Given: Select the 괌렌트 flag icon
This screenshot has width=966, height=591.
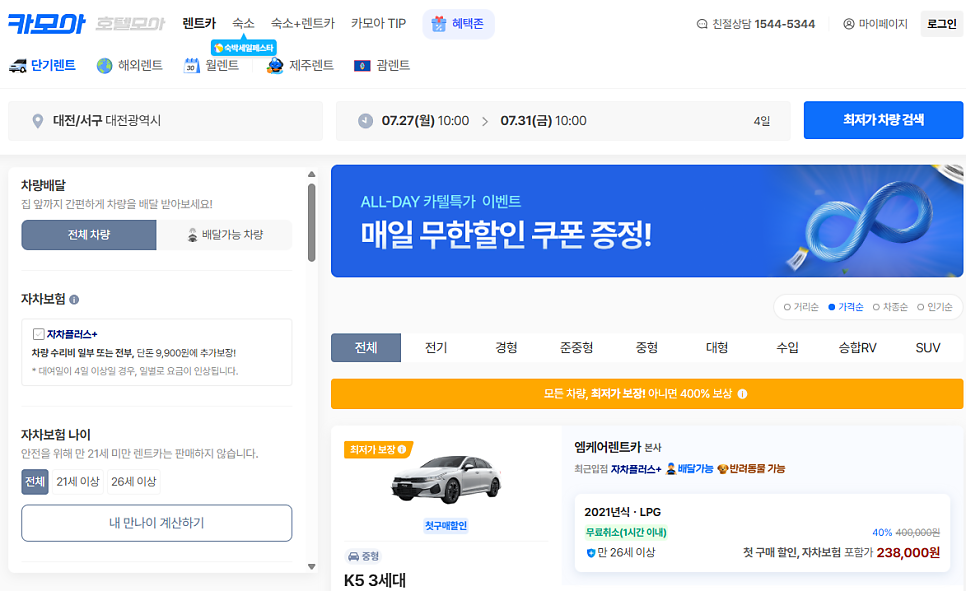Looking at the screenshot, I should click(x=362, y=66).
